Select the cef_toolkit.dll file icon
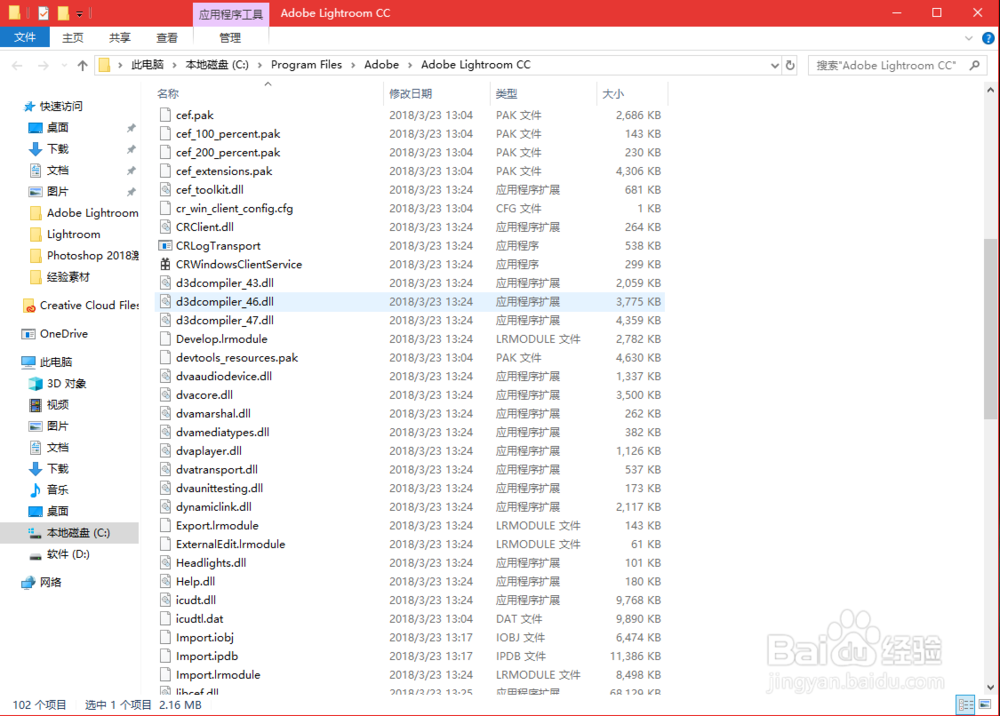The height and width of the screenshot is (716, 1000). (x=165, y=189)
